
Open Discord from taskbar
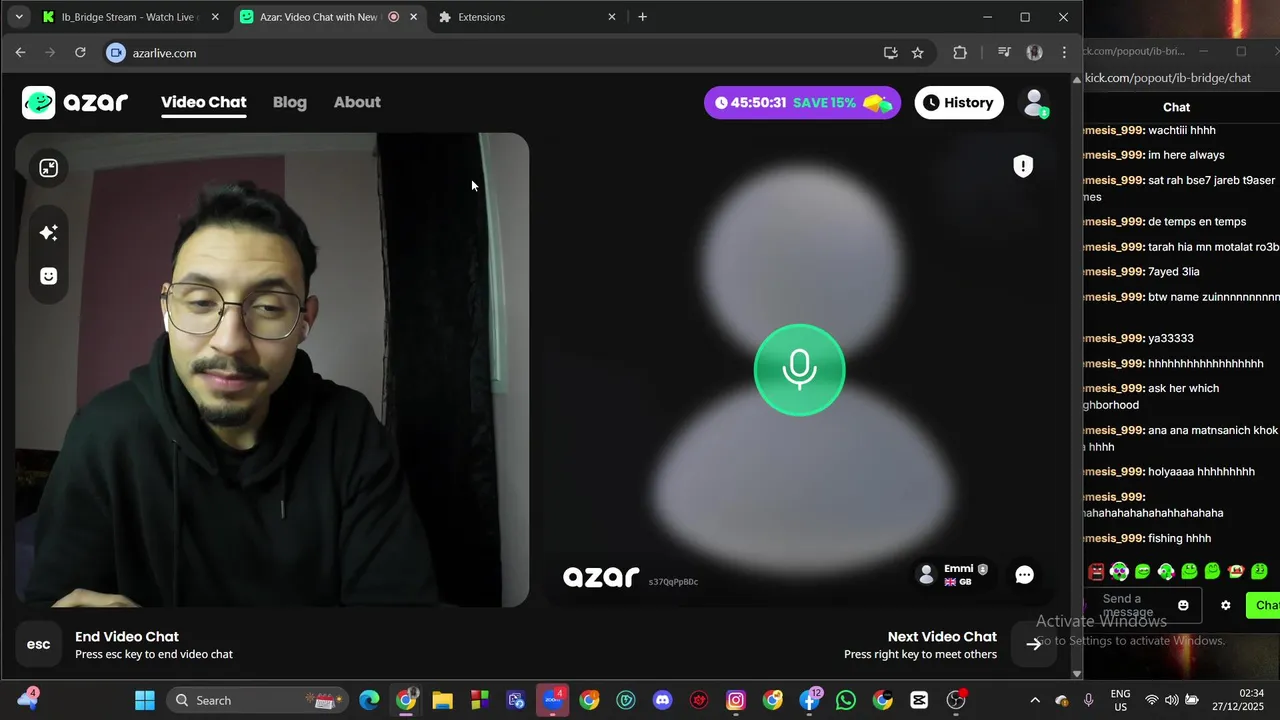[662, 700]
